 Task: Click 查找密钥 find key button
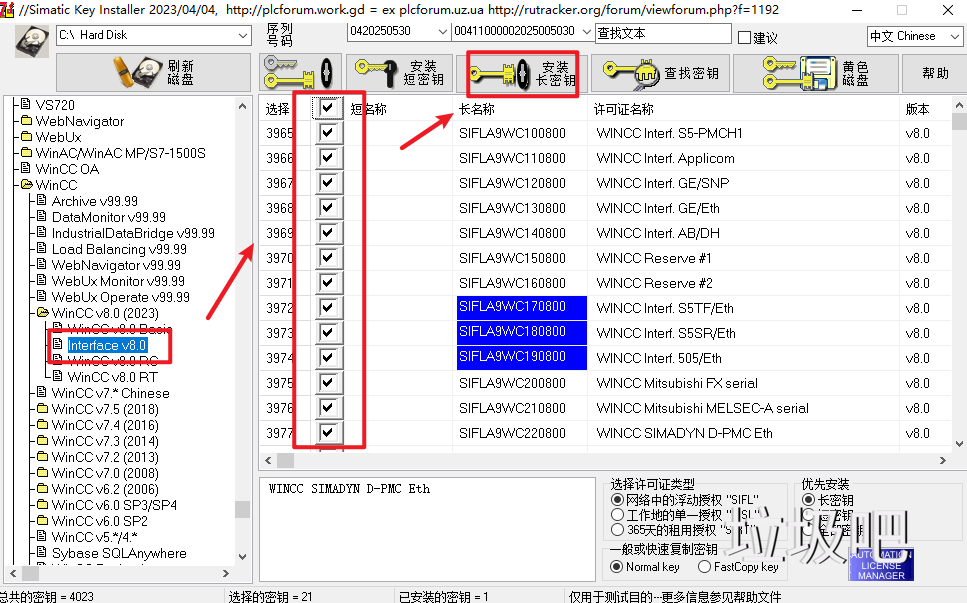tap(660, 73)
